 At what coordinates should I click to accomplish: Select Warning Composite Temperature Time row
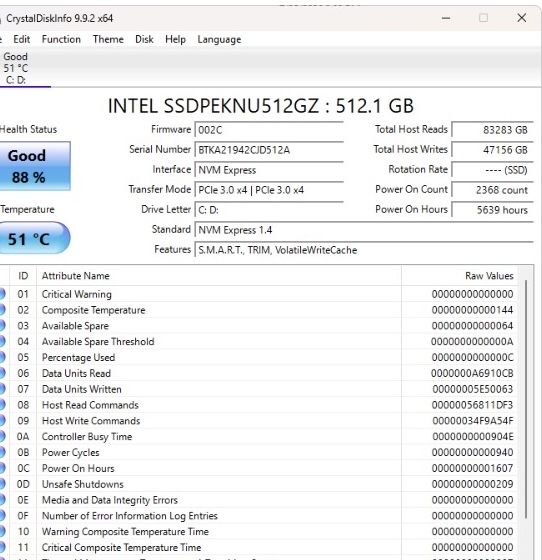point(259,531)
